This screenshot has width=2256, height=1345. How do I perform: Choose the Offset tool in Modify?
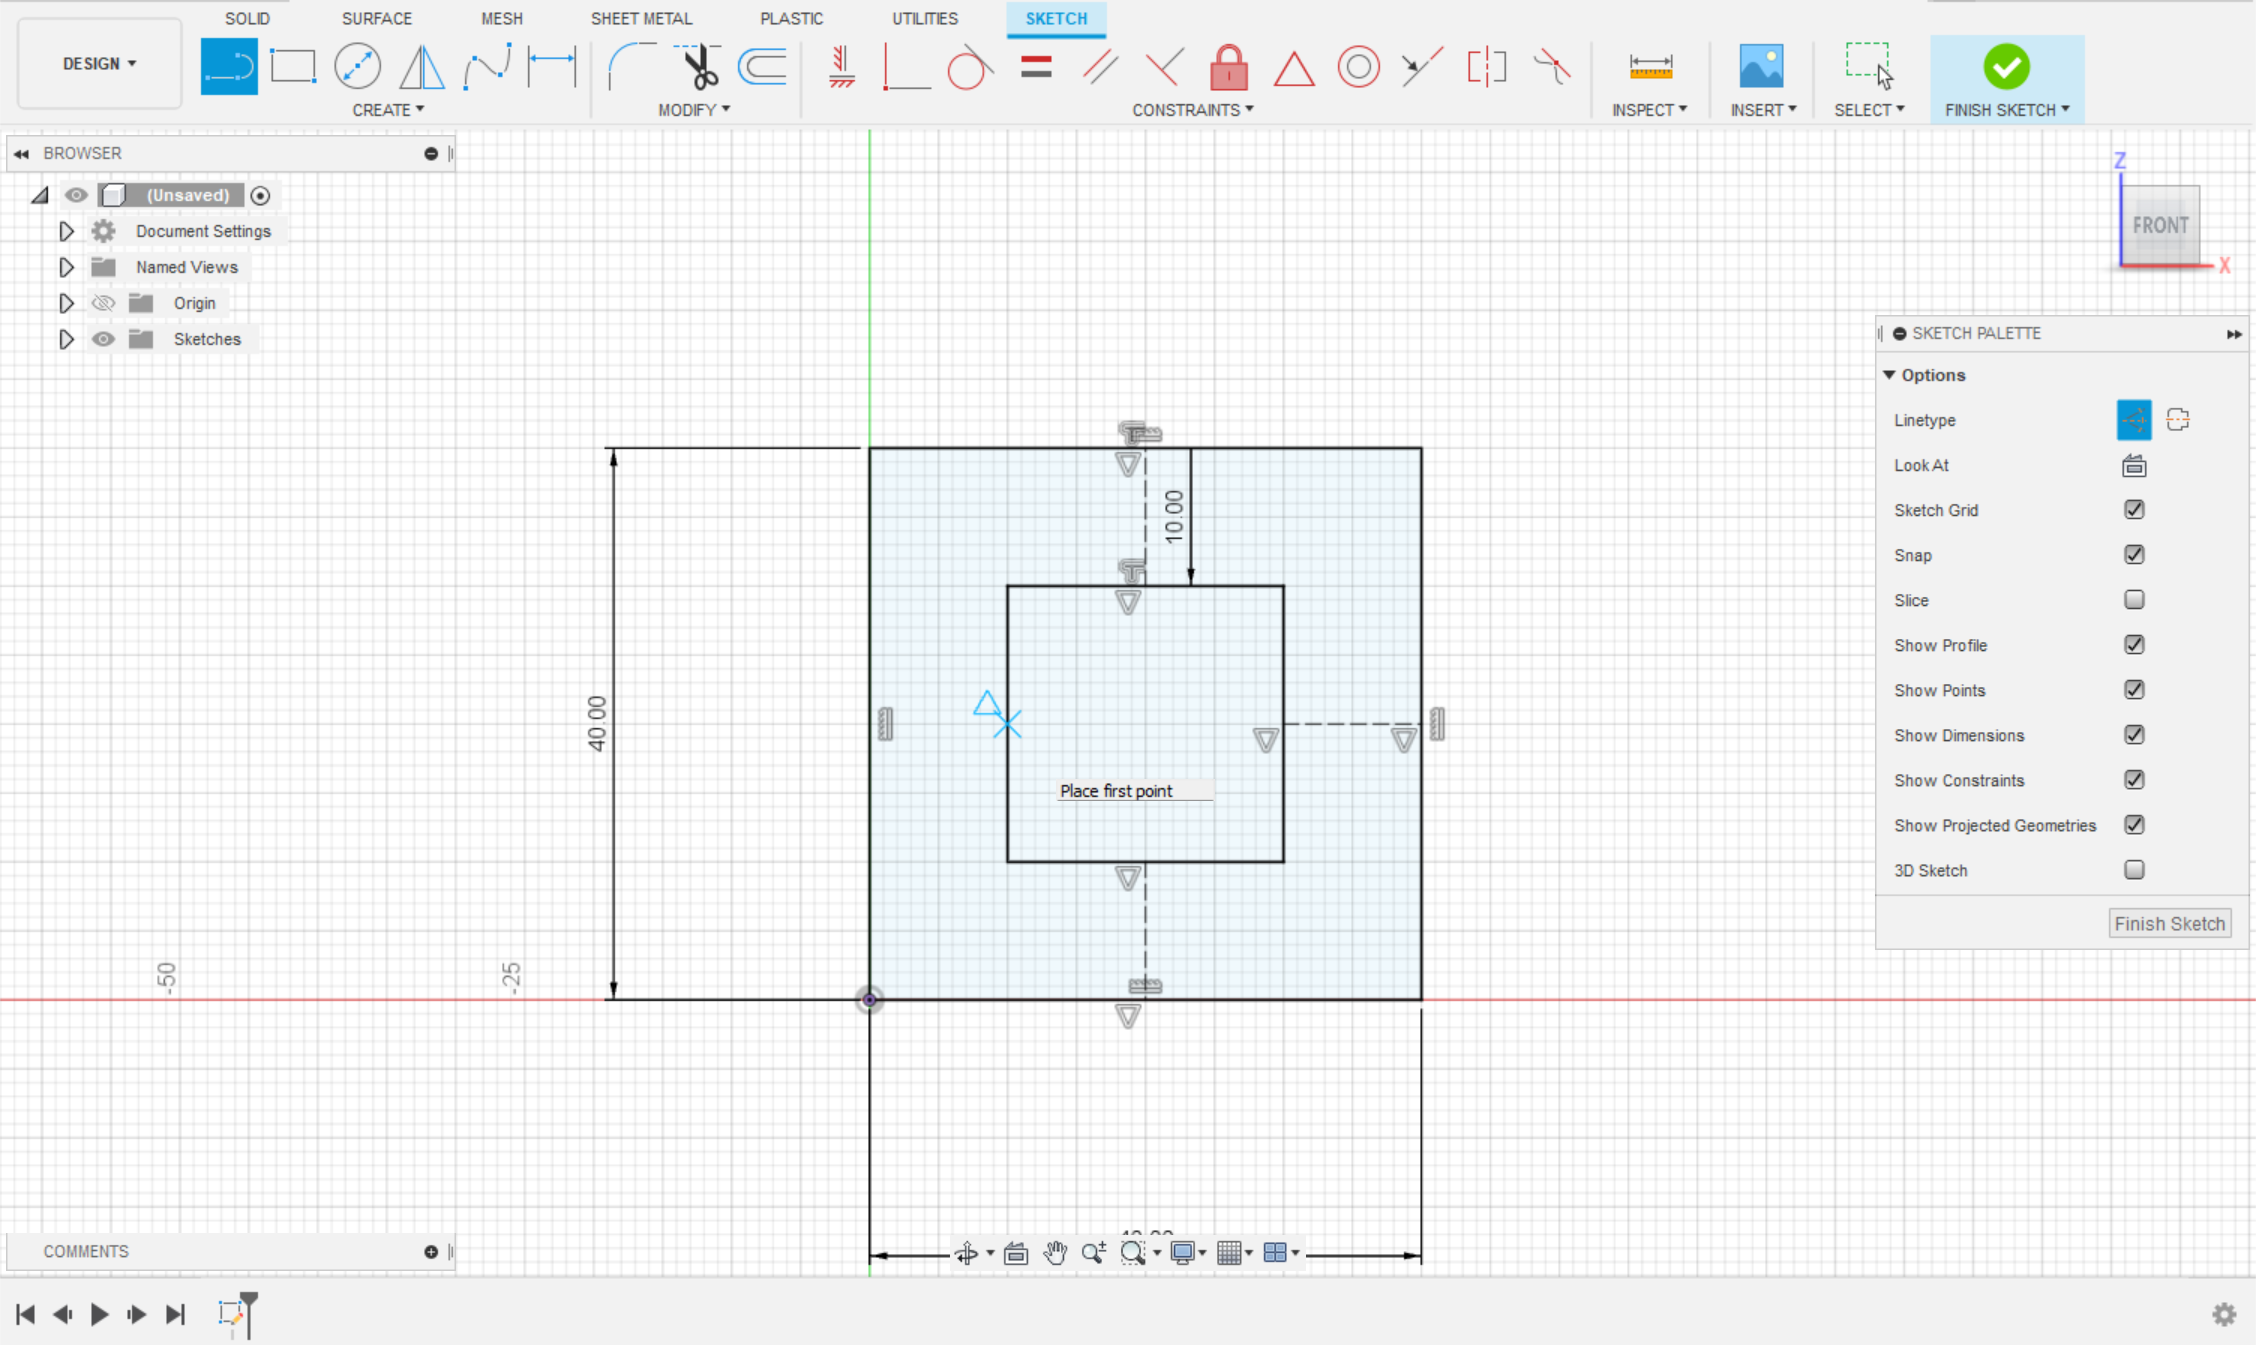point(762,67)
